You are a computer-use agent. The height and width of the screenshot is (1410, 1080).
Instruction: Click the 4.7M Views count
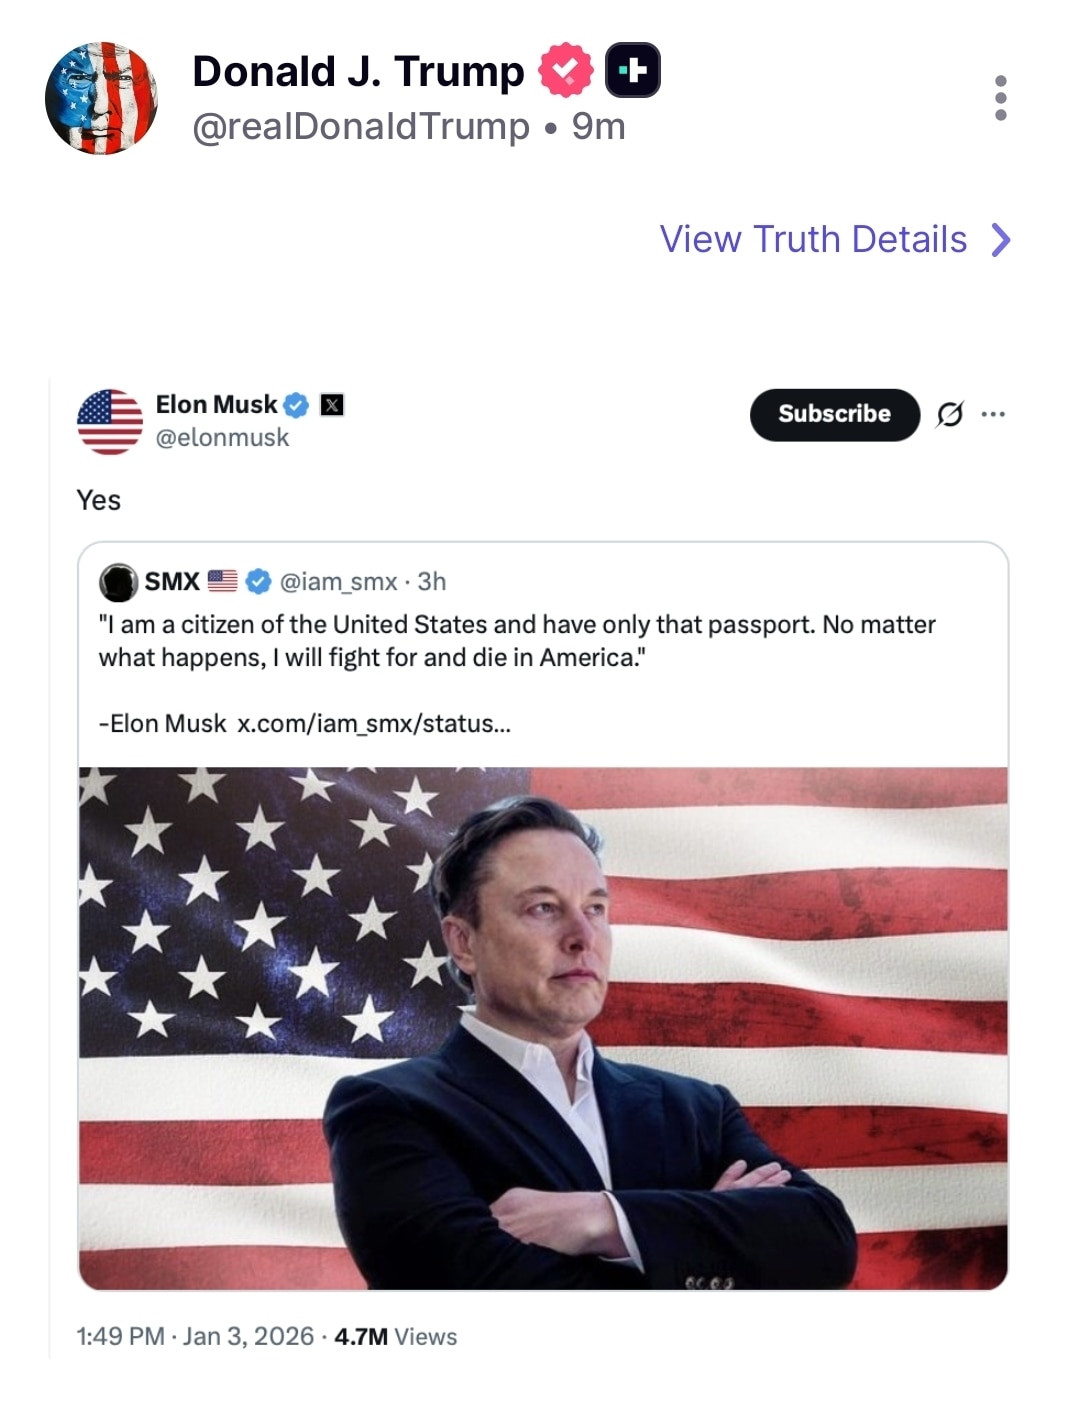point(395,1336)
